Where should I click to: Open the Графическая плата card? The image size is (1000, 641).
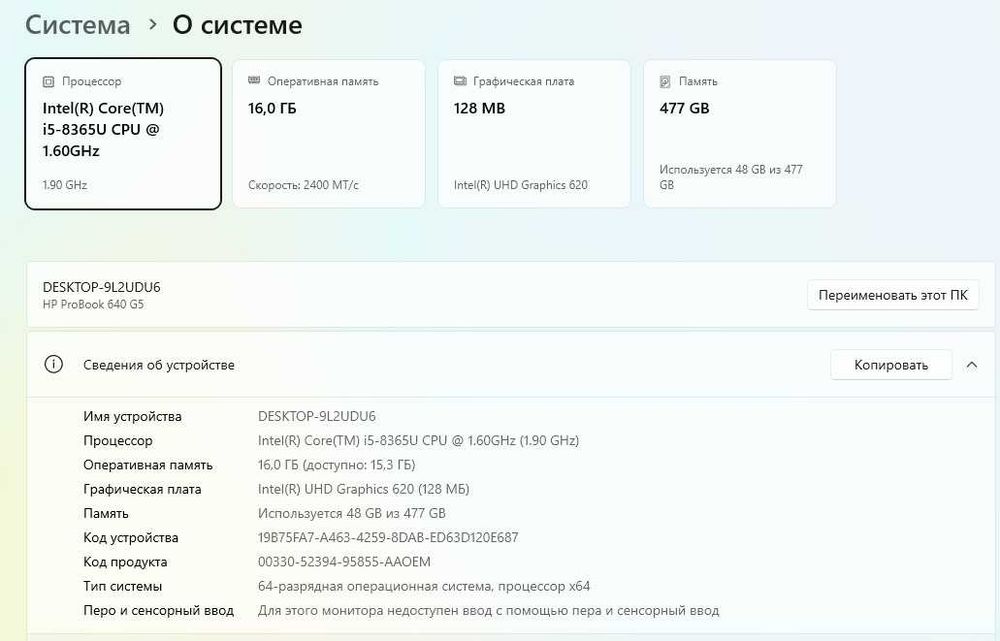point(534,133)
